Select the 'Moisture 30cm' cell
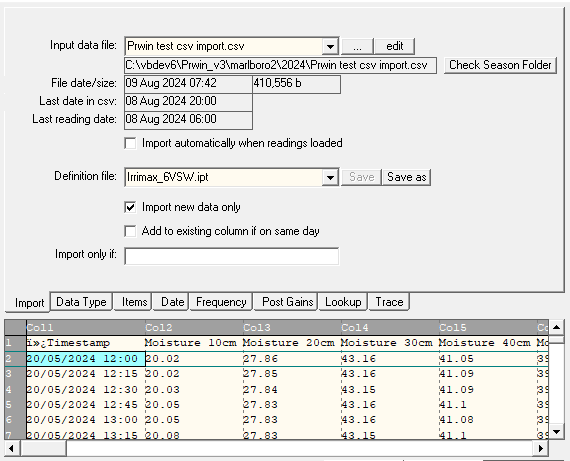The image size is (570, 461). (x=390, y=343)
